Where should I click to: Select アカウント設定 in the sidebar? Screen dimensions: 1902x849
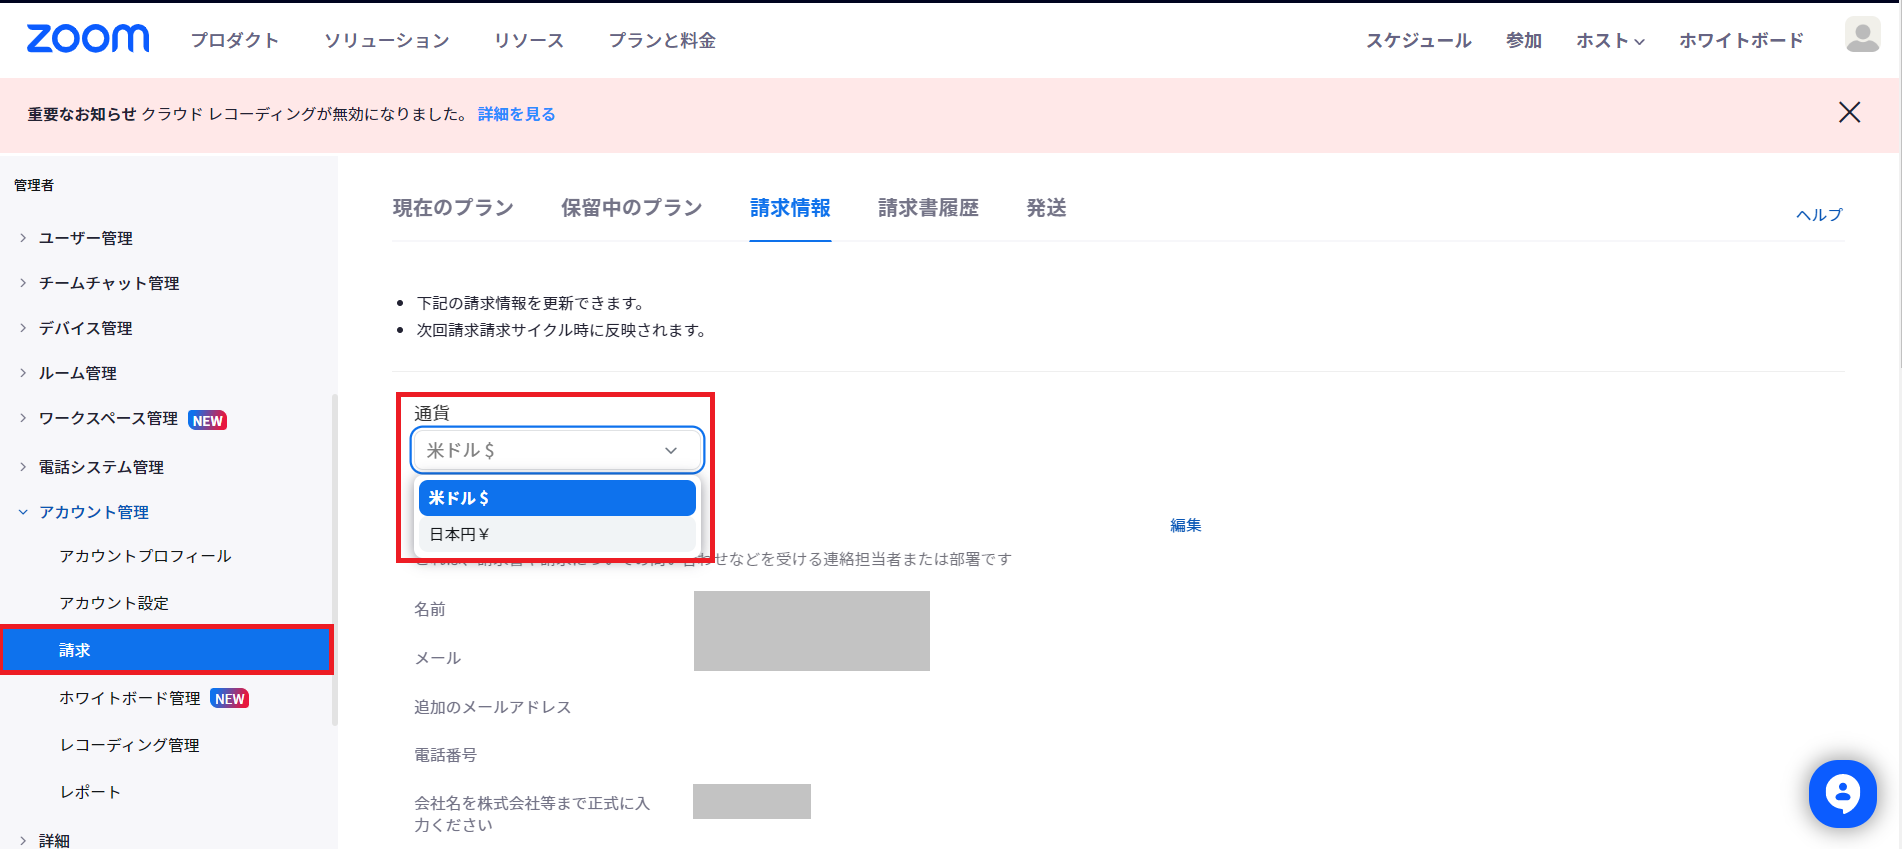(x=114, y=603)
